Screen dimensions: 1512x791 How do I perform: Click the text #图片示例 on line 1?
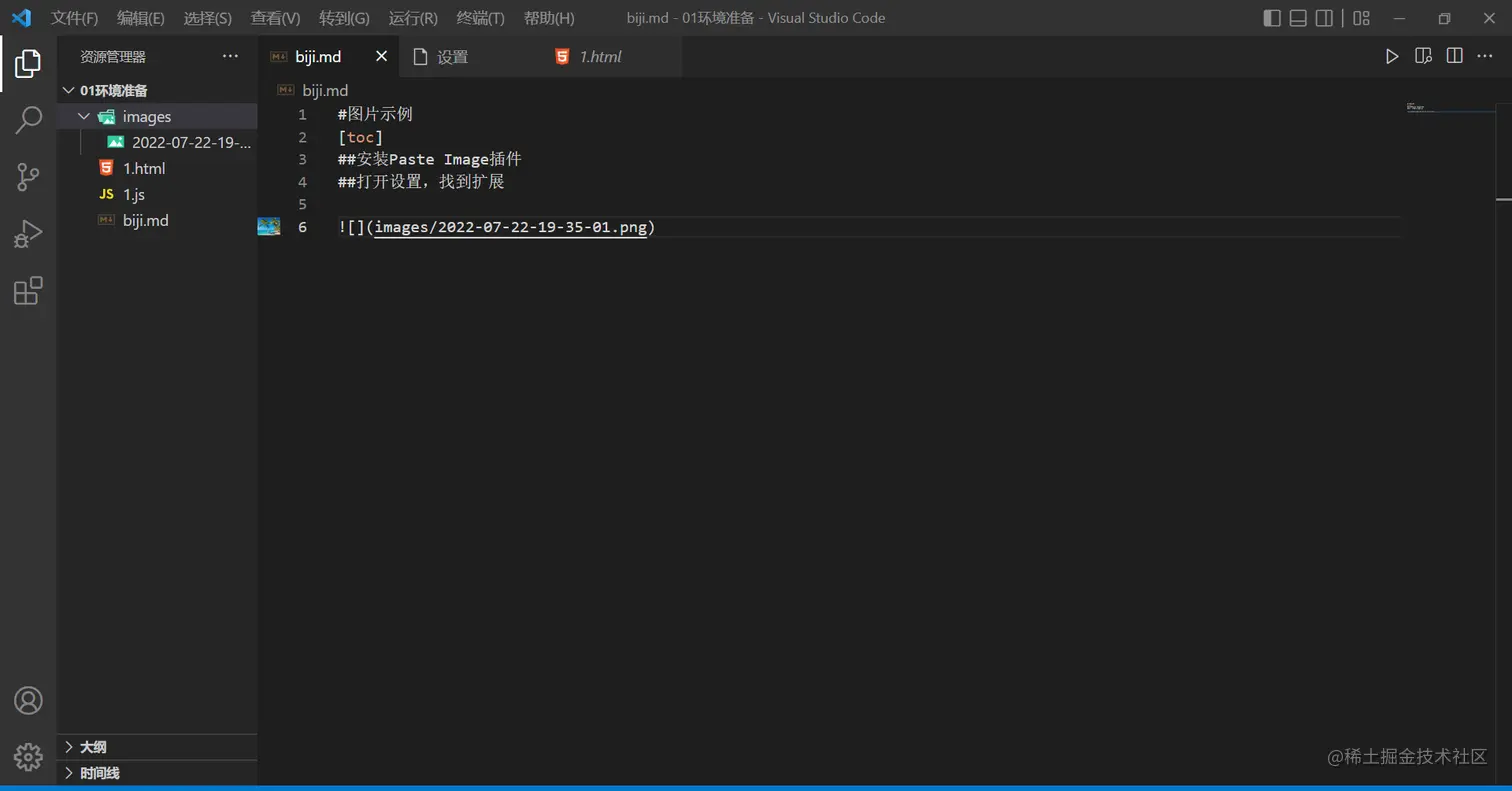375,114
